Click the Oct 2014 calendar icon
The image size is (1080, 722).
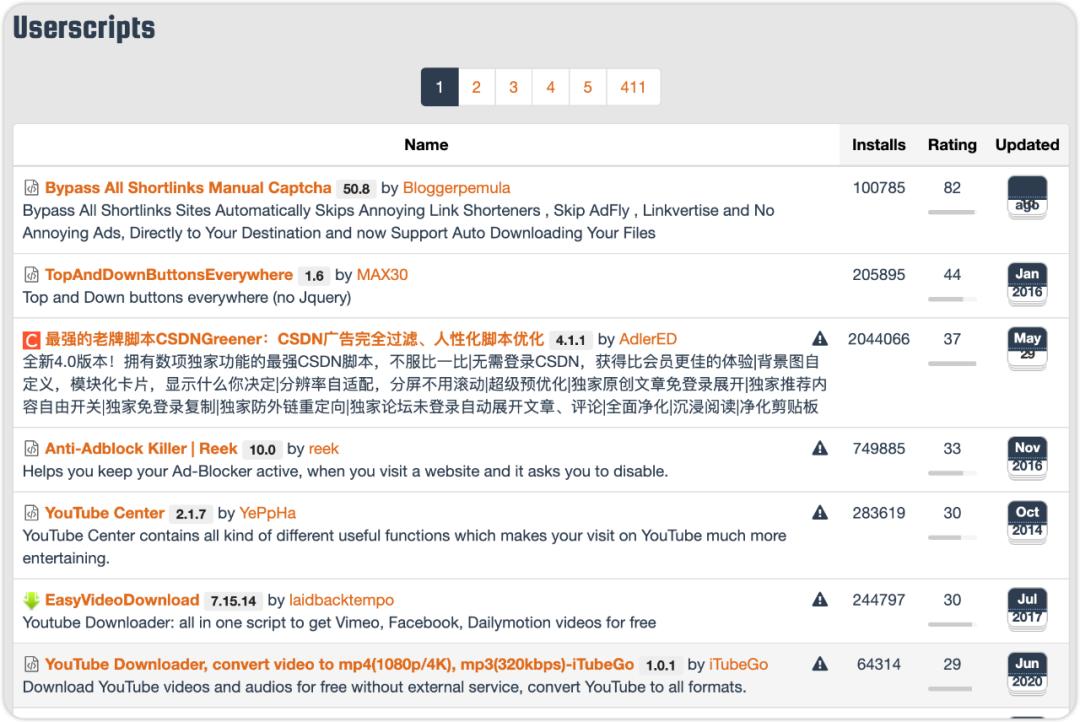1027,521
